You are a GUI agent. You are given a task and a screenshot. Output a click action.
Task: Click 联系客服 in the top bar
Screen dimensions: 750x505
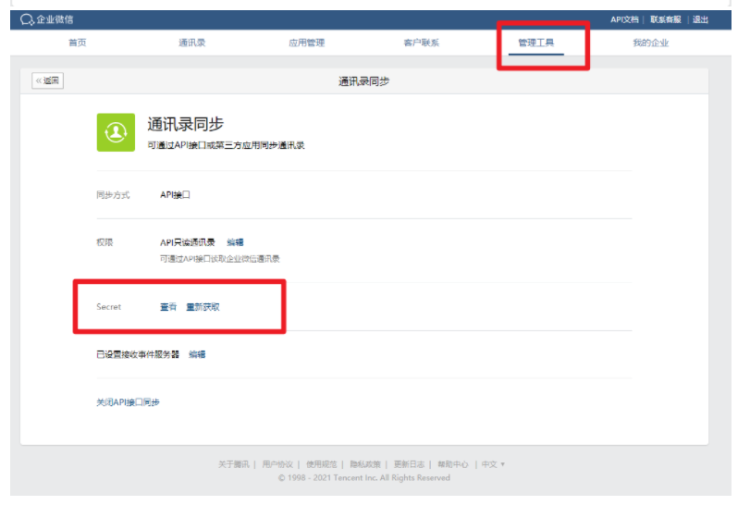tap(665, 20)
